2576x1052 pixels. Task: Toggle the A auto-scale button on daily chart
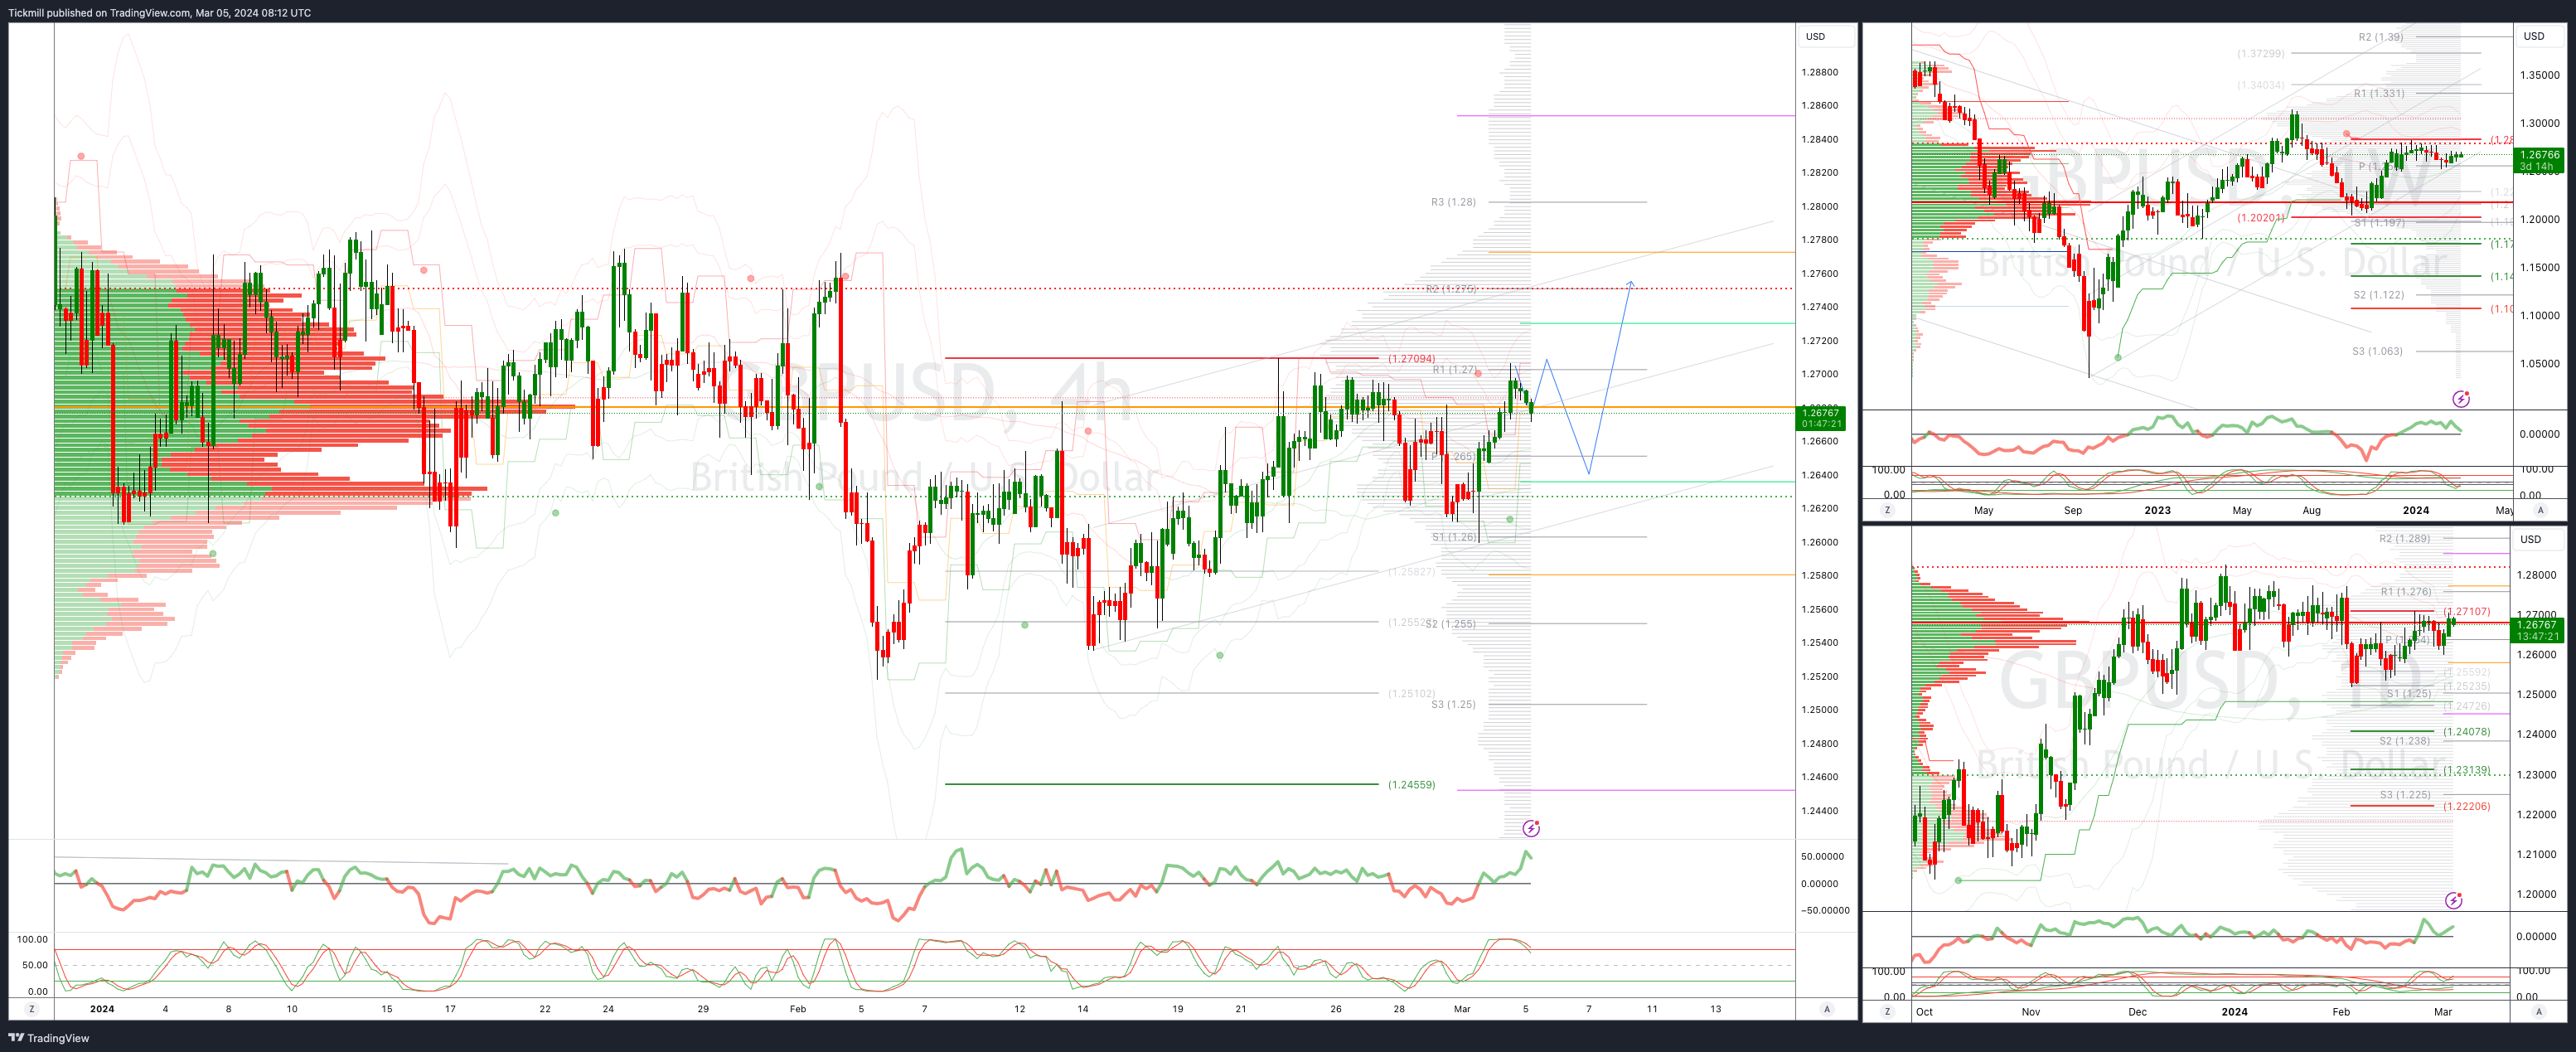[2540, 1012]
